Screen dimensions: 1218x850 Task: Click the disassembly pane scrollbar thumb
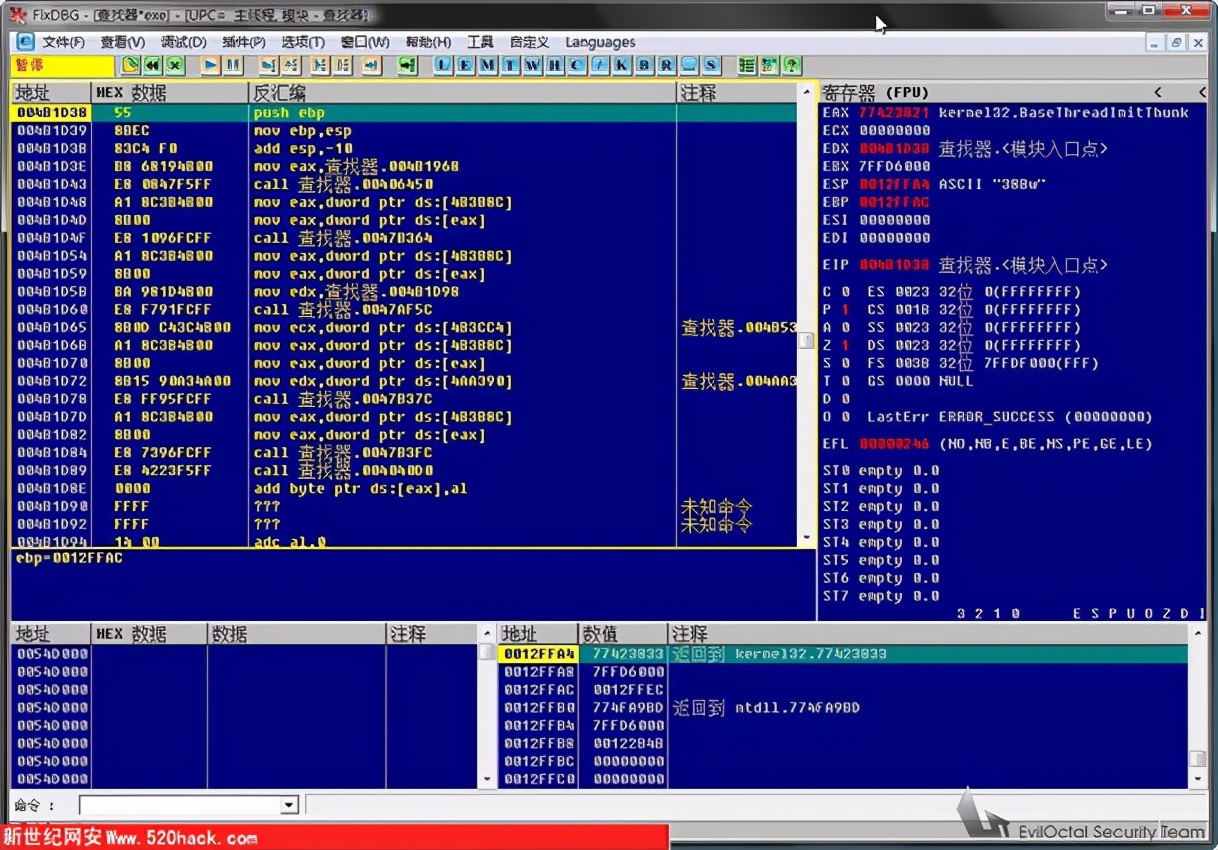click(x=806, y=340)
